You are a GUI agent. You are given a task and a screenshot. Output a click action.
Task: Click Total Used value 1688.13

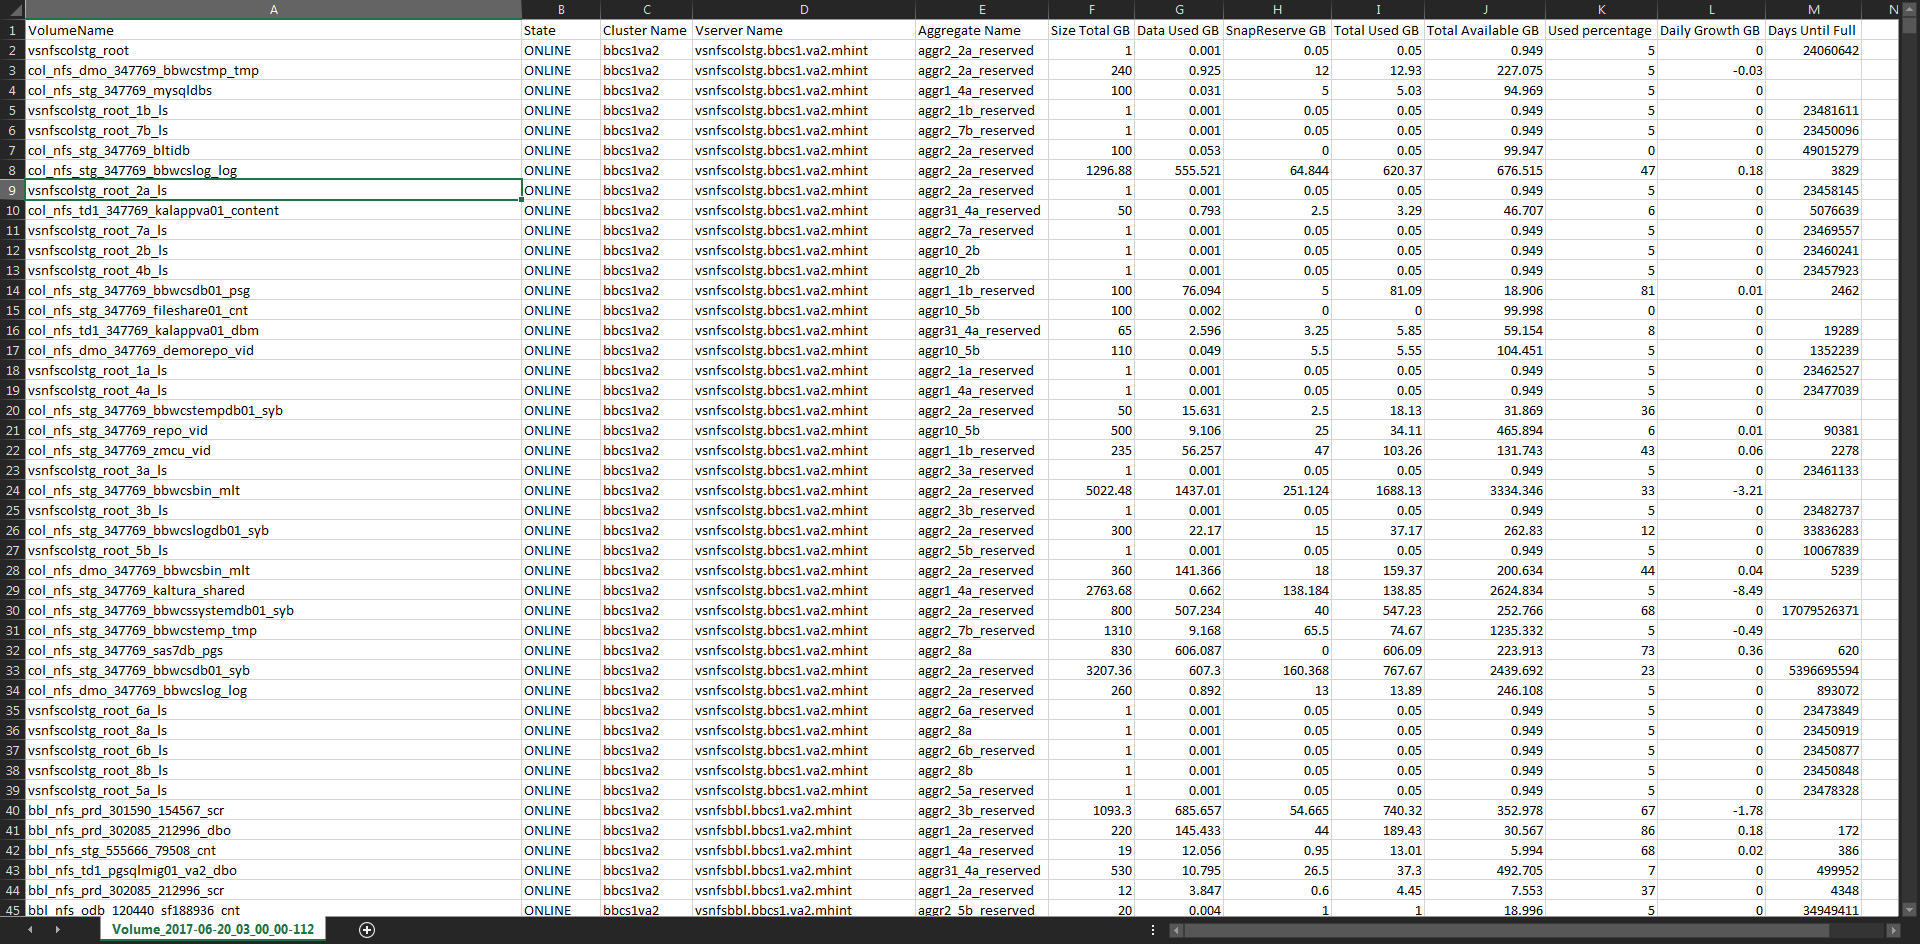1378,490
